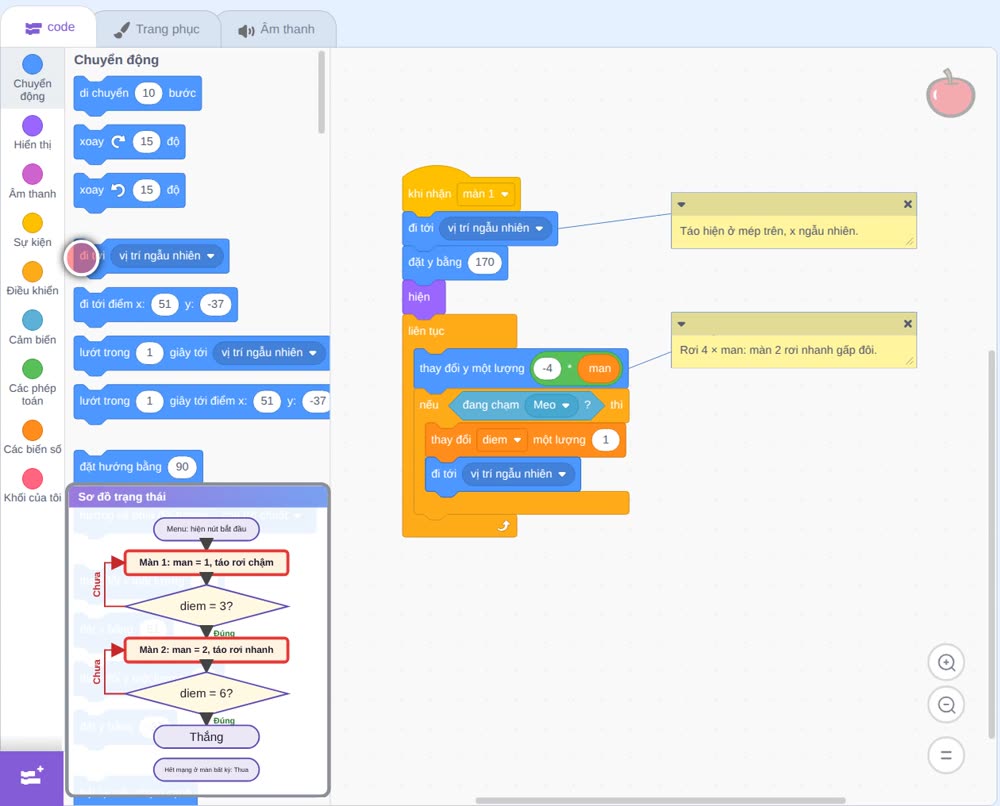Click the 90 field in 'đặt hướng bằng'
1000x806 pixels.
182,467
